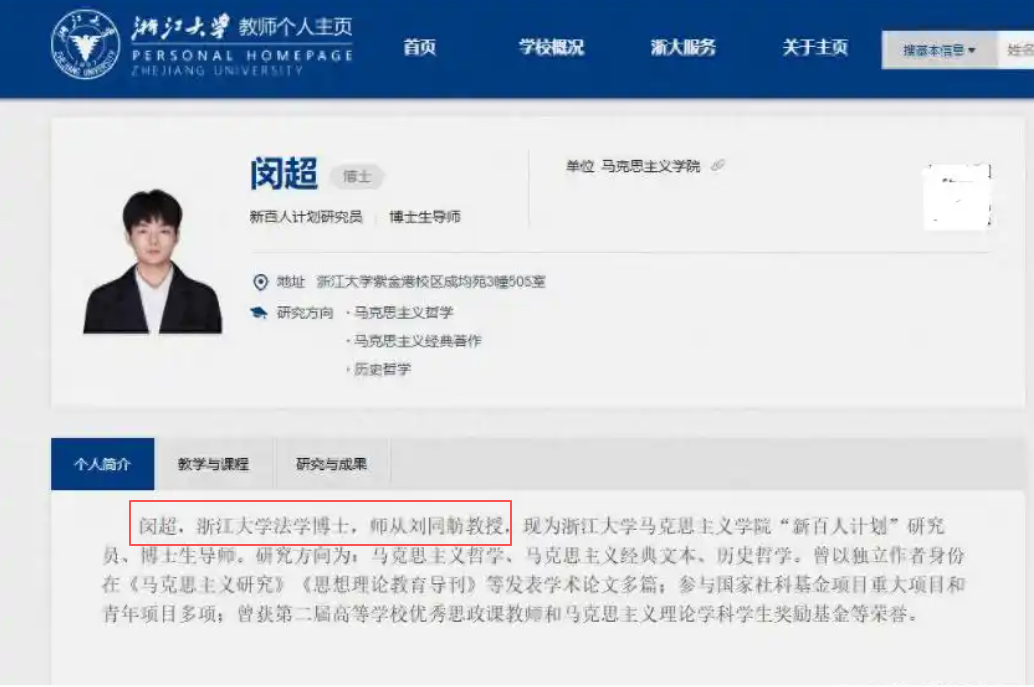Viewport: 1034px width, 687px height.
Task: Switch to the 研究与成果 tab
Action: coord(332,464)
